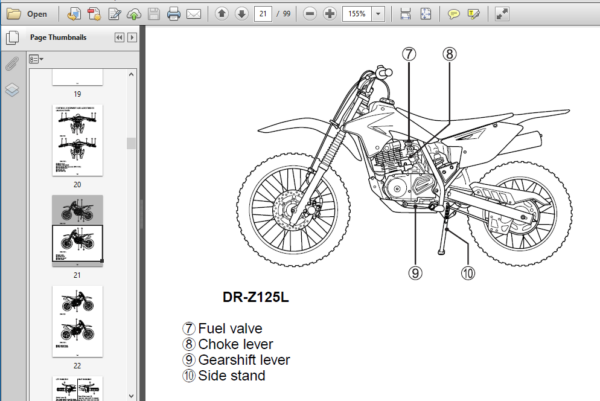Screen dimensions: 600x401
Task: Click the save floppy disk icon
Action: click(154, 14)
